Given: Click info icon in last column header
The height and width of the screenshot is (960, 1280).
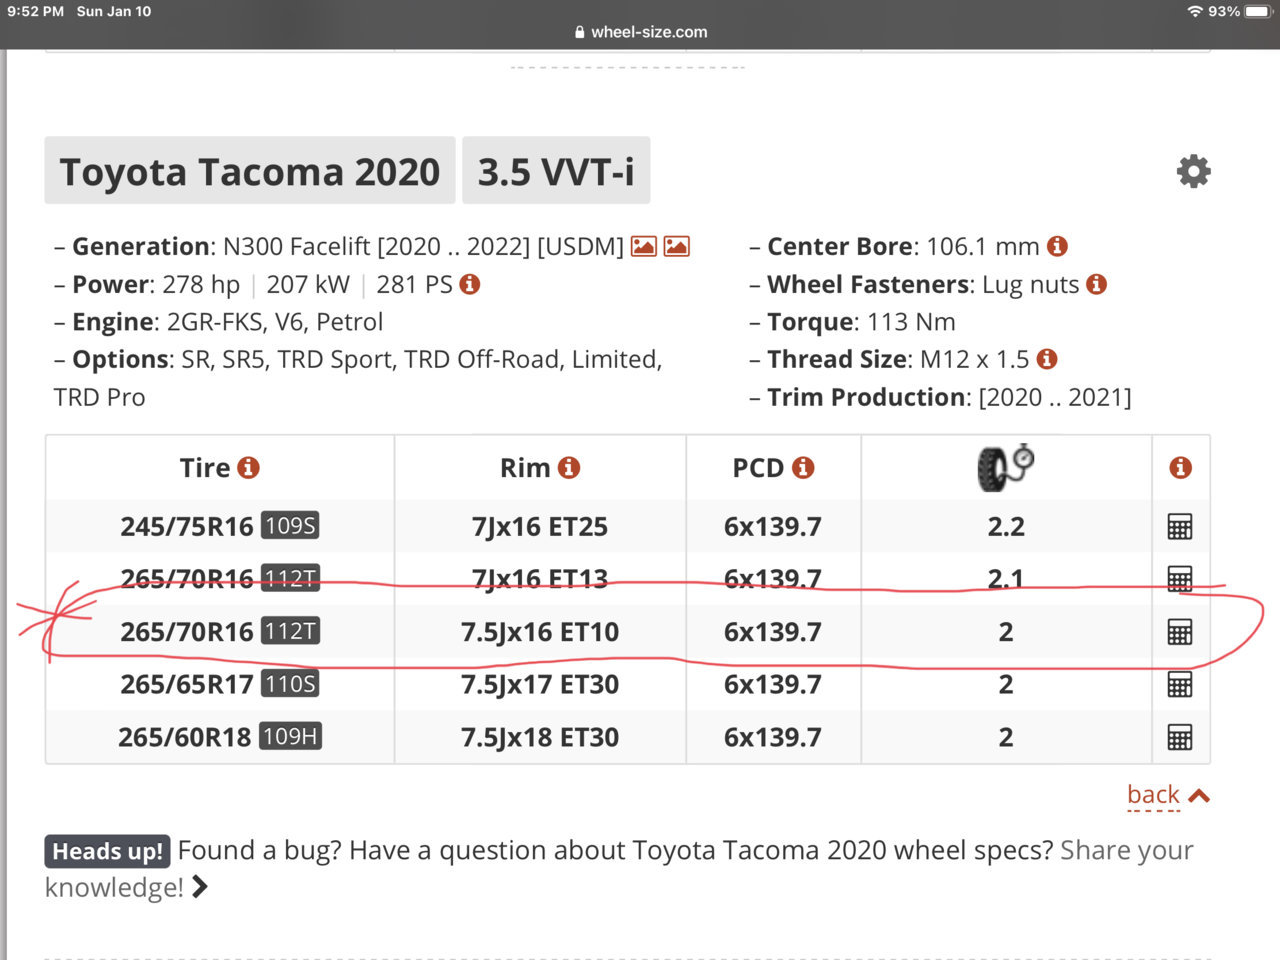Looking at the screenshot, I should point(1180,468).
